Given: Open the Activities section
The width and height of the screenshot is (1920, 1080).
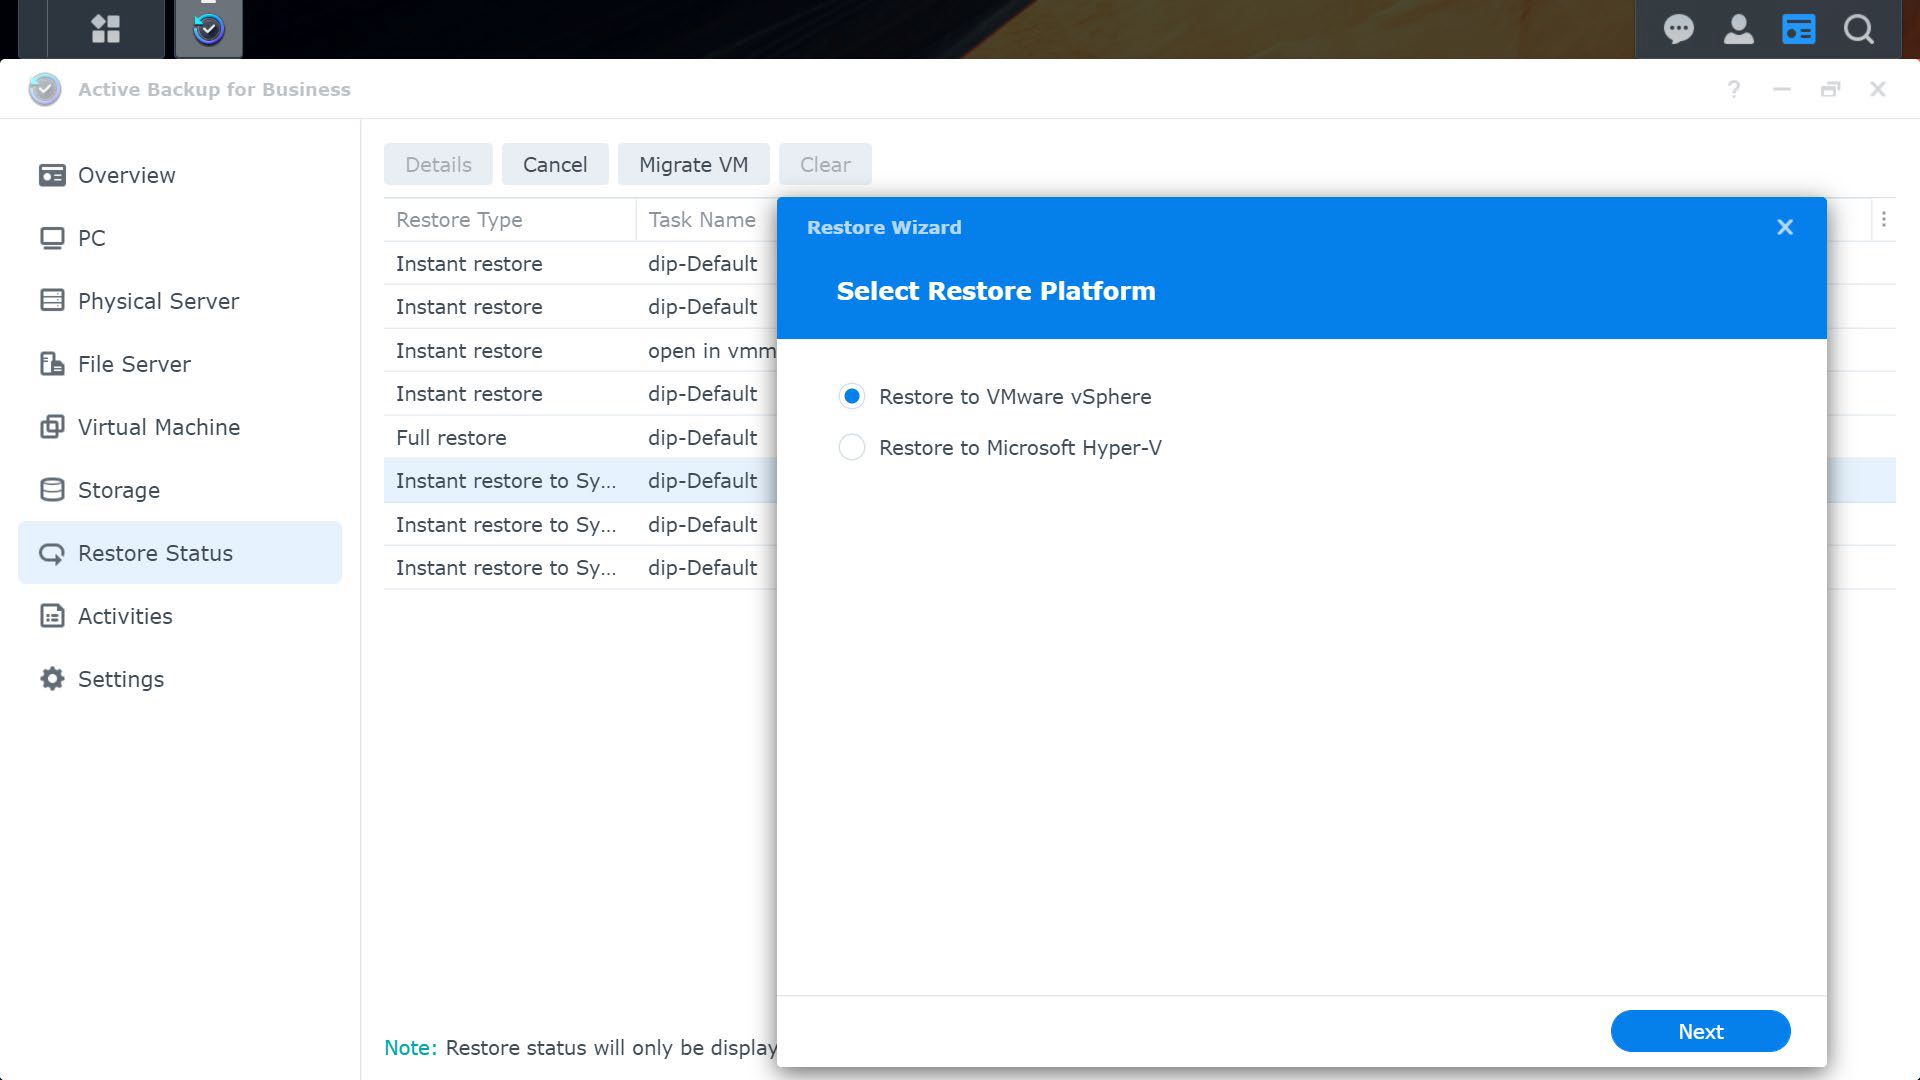Looking at the screenshot, I should [x=180, y=616].
